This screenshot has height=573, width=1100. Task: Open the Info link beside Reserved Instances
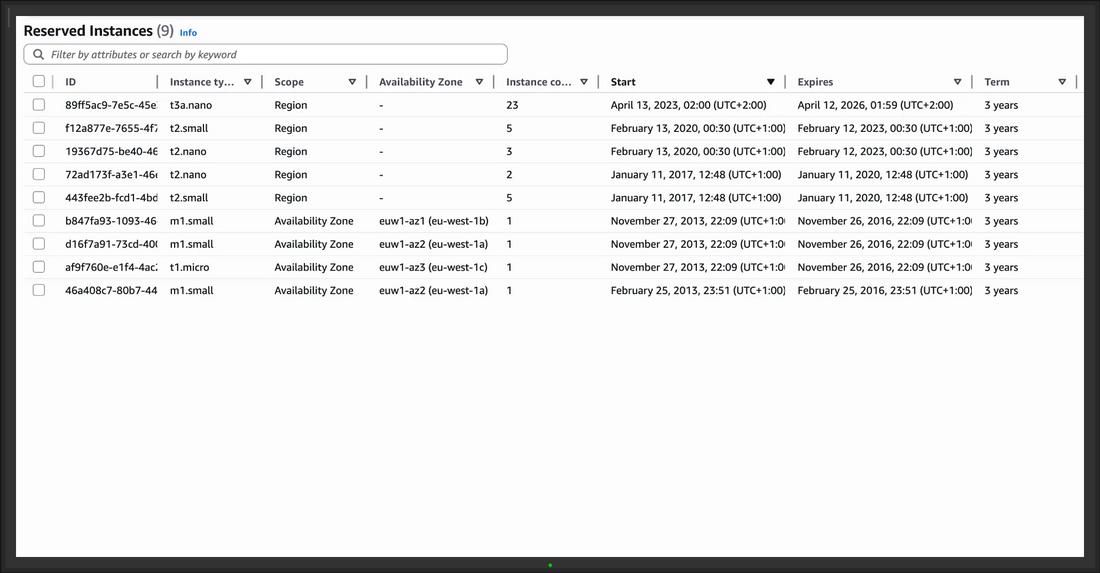[x=188, y=33]
